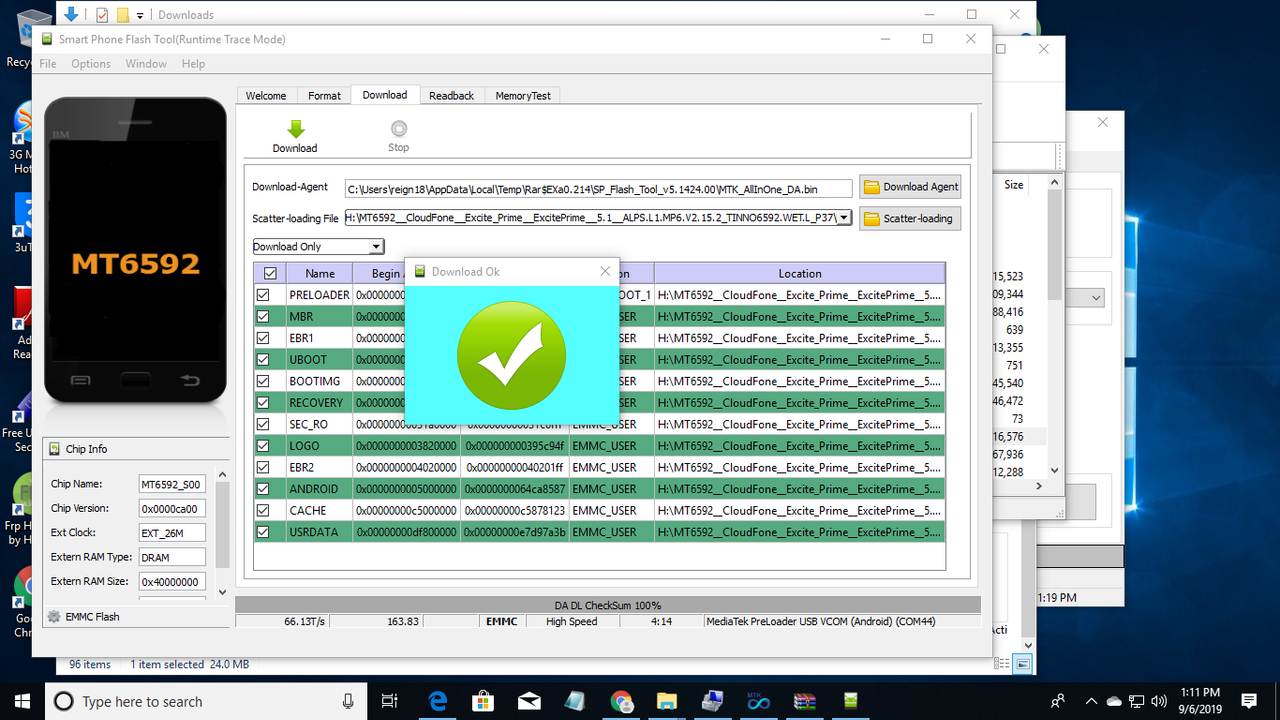Click the microphone icon in search box
Image resolution: width=1280 pixels, height=720 pixels.
click(x=348, y=701)
